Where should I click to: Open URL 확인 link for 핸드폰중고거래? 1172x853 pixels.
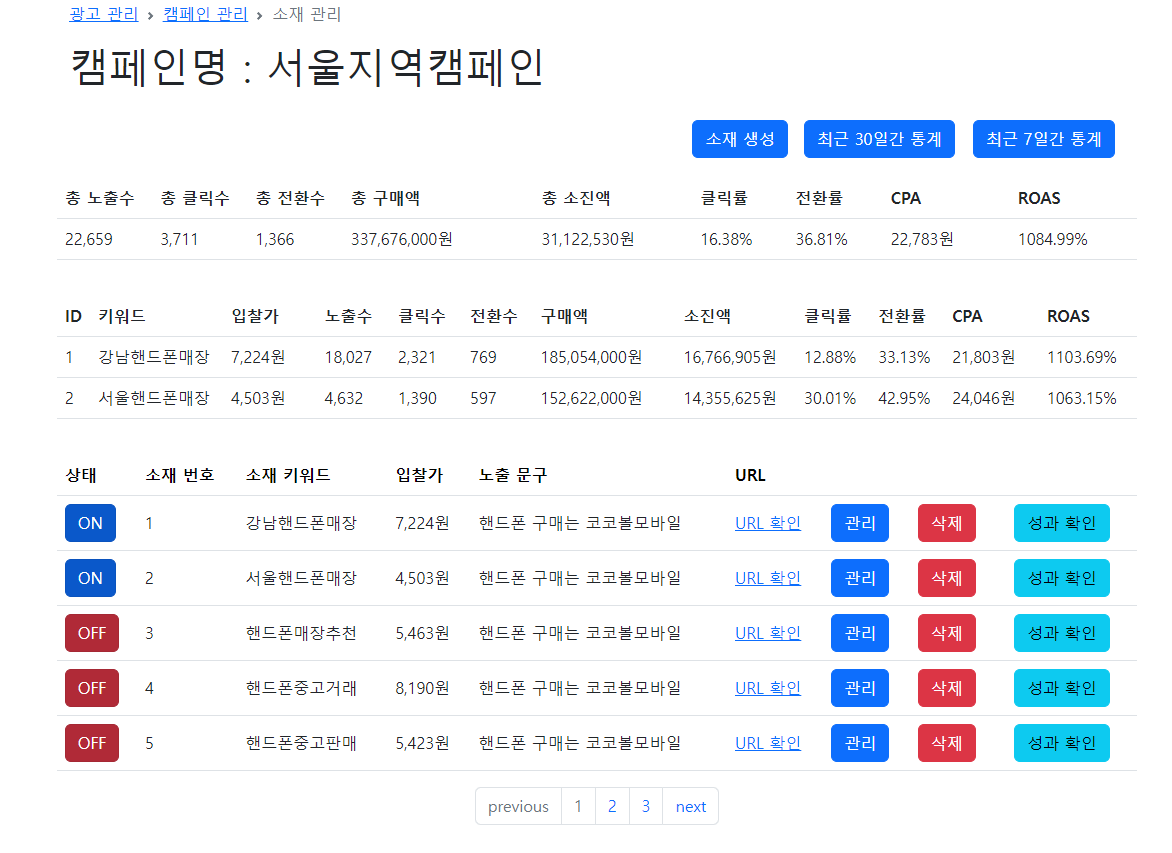coord(768,688)
